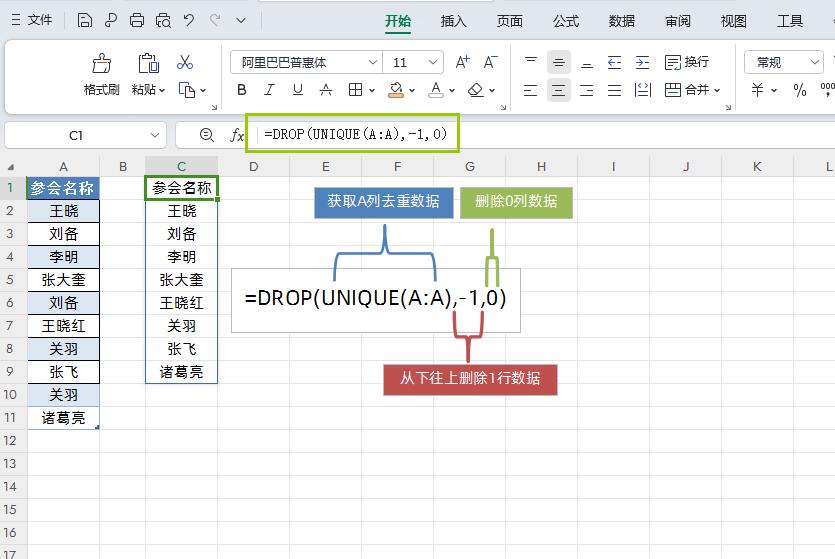
Task: Toggle 换行 wrap text
Action: pos(687,62)
